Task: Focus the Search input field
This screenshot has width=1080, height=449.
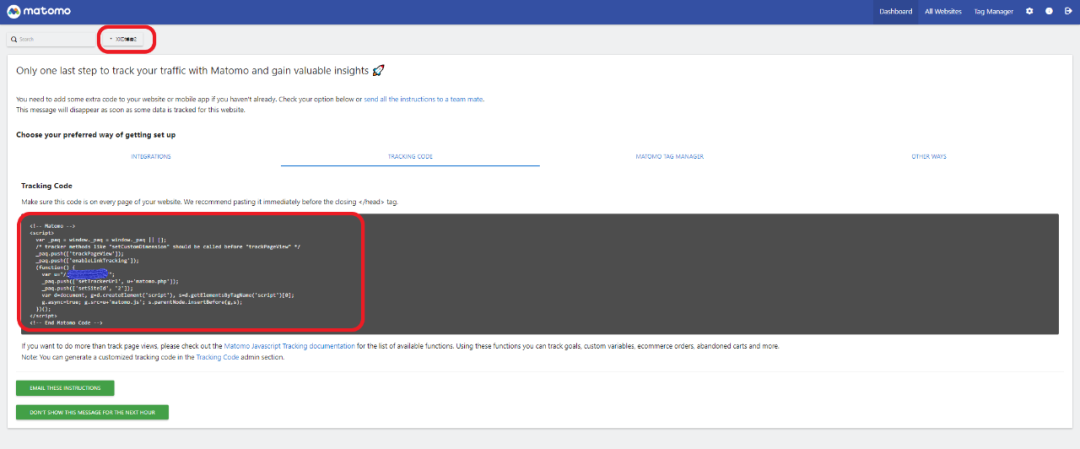Action: pyautogui.click(x=52, y=39)
